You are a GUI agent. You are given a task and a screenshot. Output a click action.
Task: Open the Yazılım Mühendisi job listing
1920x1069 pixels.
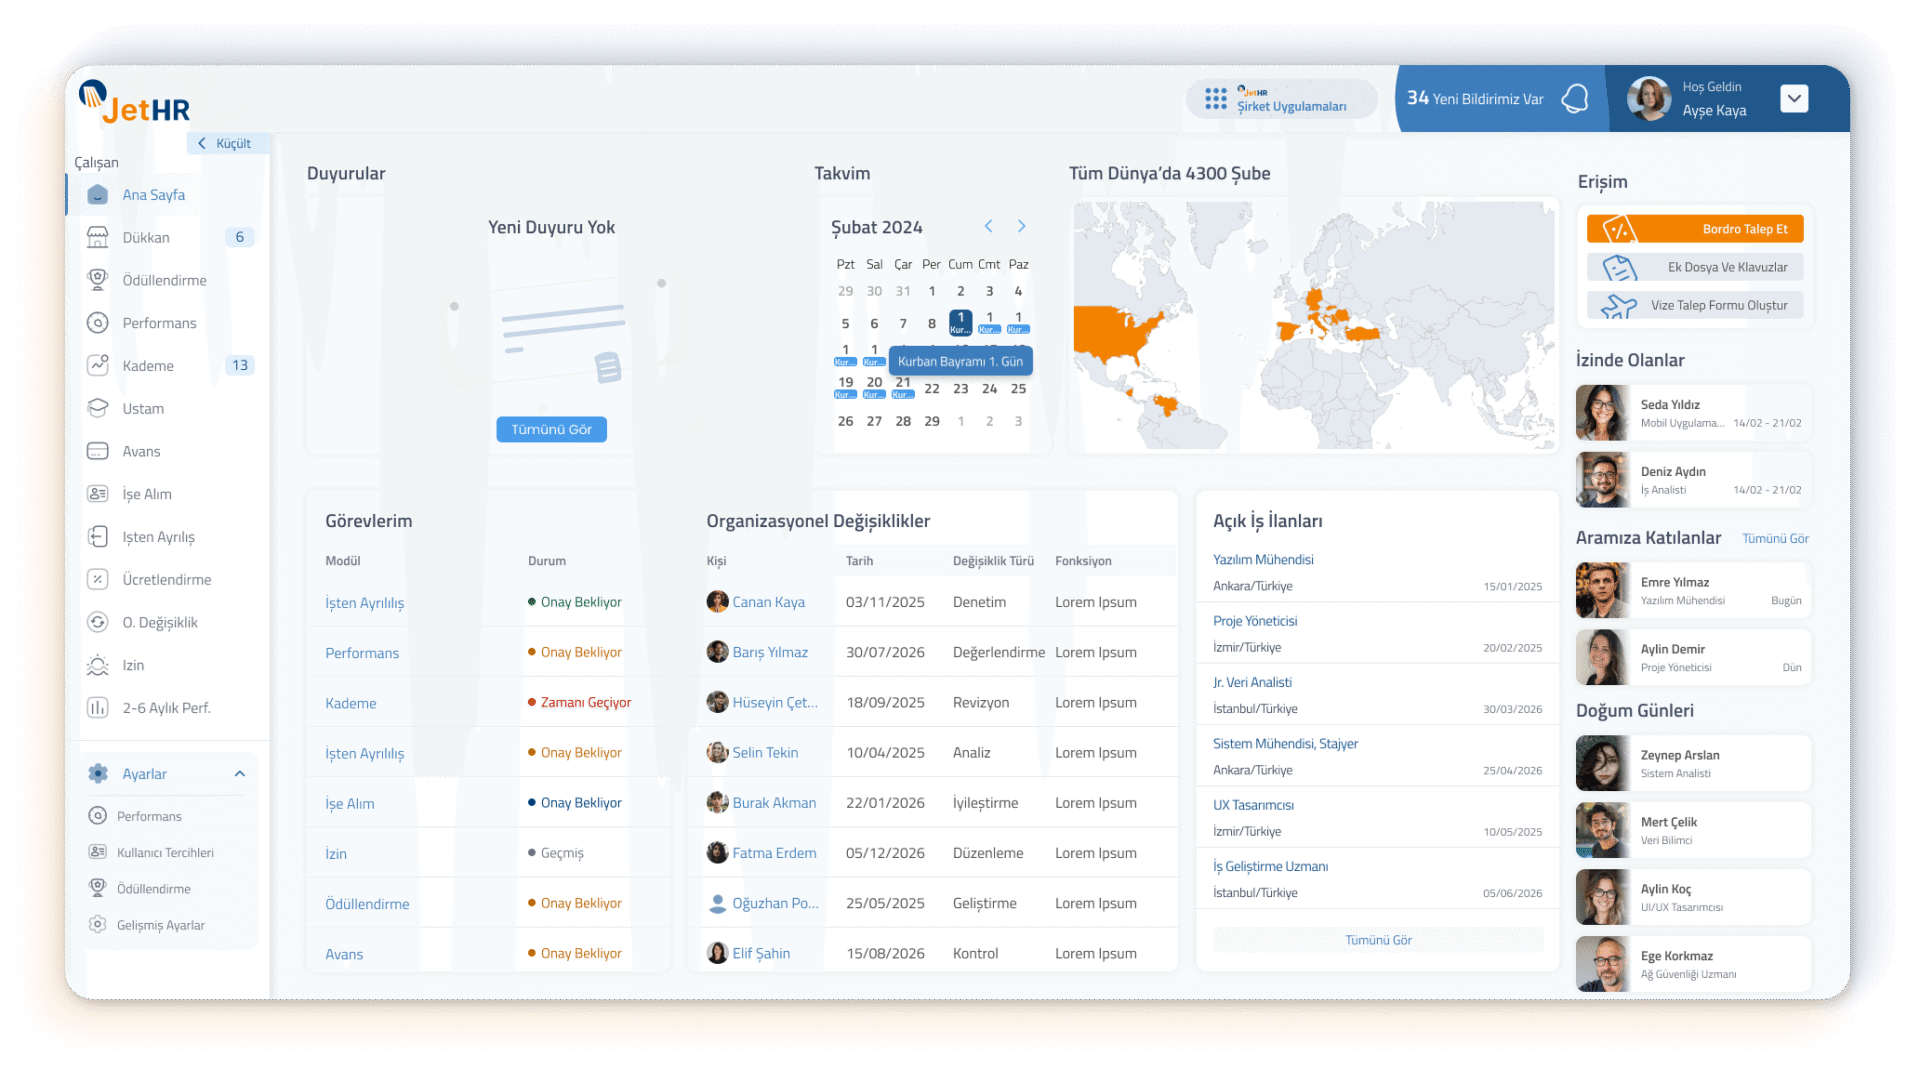point(1263,559)
